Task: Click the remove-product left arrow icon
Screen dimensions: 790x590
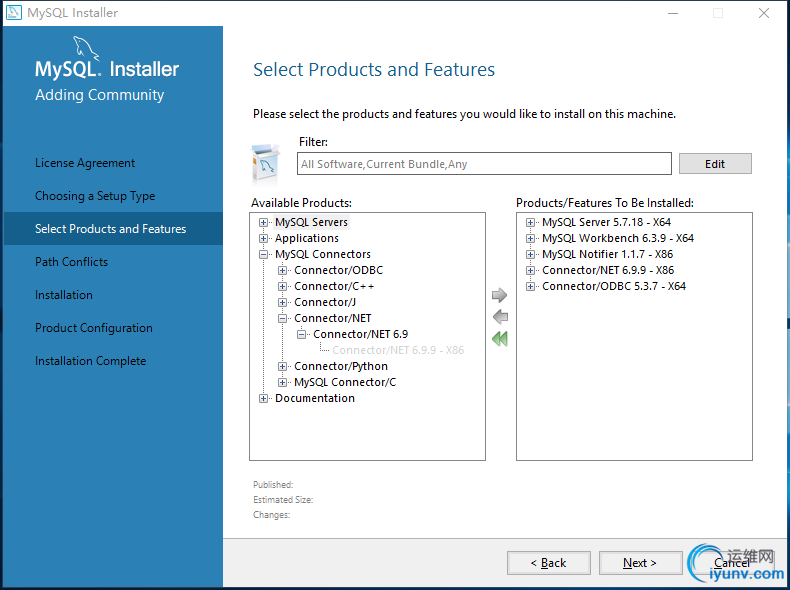Action: point(500,317)
